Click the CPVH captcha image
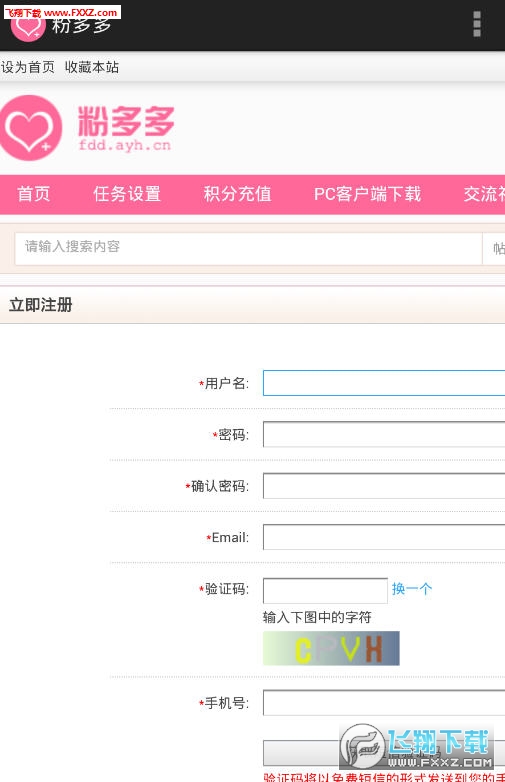Image resolution: width=505 pixels, height=782 pixels. [331, 648]
